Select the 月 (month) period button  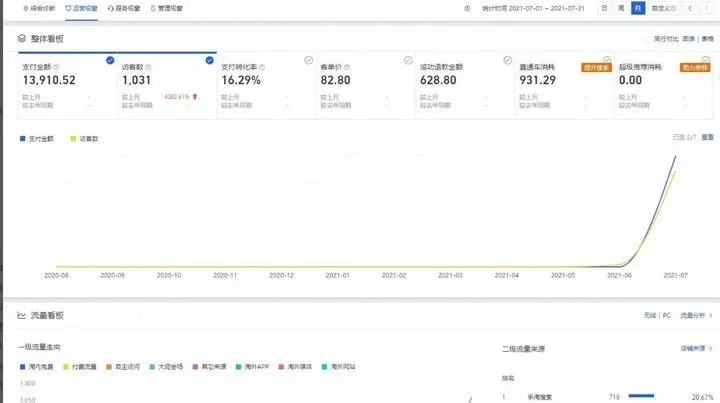tap(638, 8)
